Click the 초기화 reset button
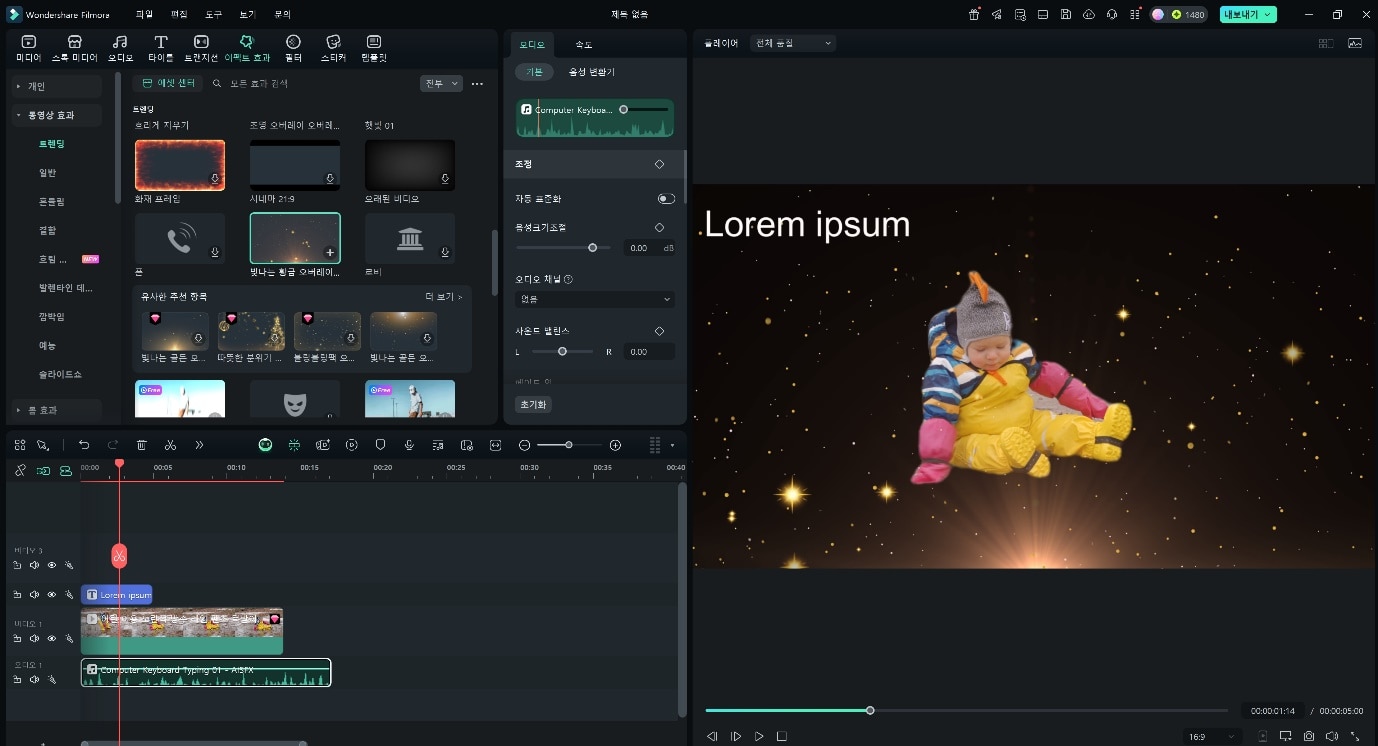This screenshot has height=746, width=1378. click(535, 404)
